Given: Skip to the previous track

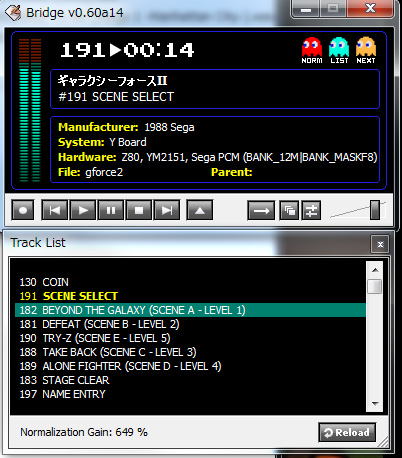Looking at the screenshot, I should click(x=55, y=210).
